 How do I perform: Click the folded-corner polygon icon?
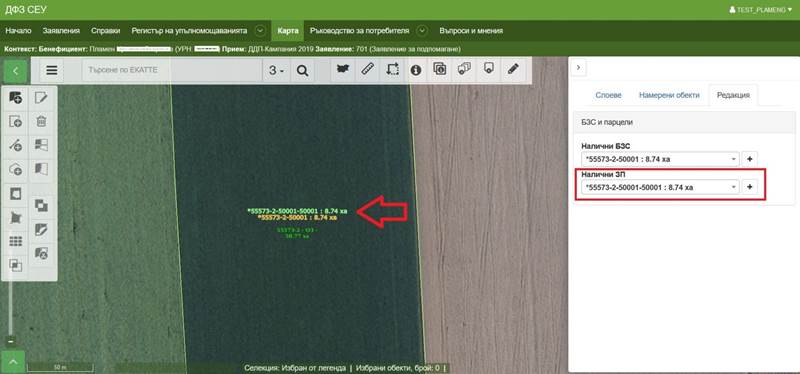tap(41, 230)
